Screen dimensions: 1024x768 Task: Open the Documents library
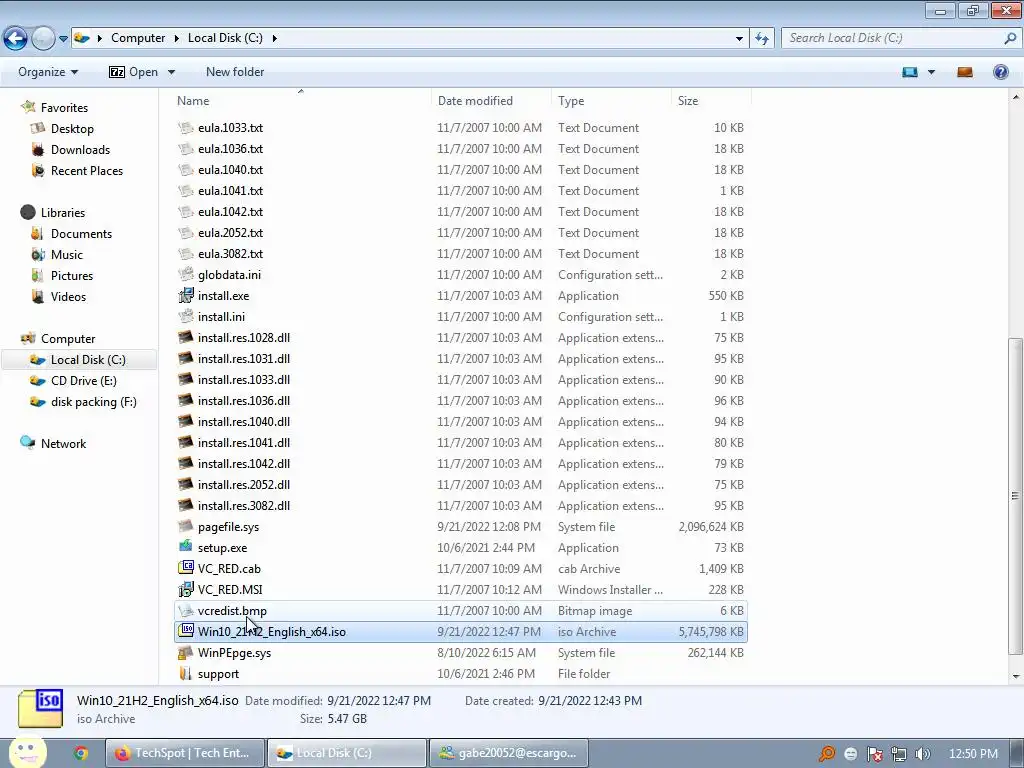pos(81,234)
